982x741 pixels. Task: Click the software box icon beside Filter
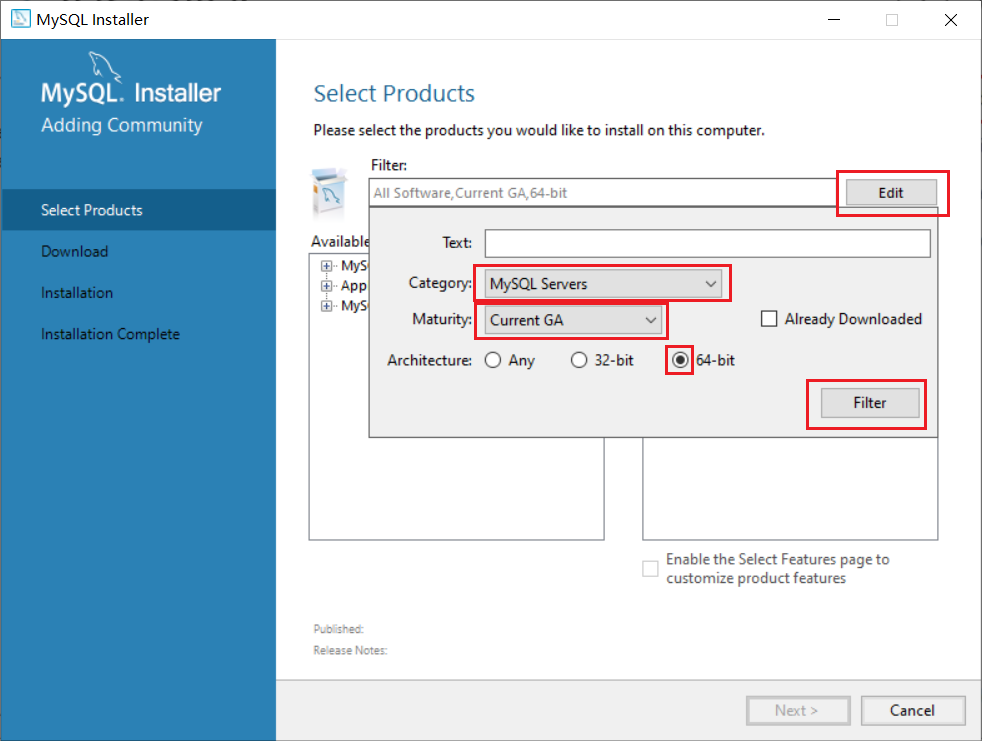pos(329,192)
